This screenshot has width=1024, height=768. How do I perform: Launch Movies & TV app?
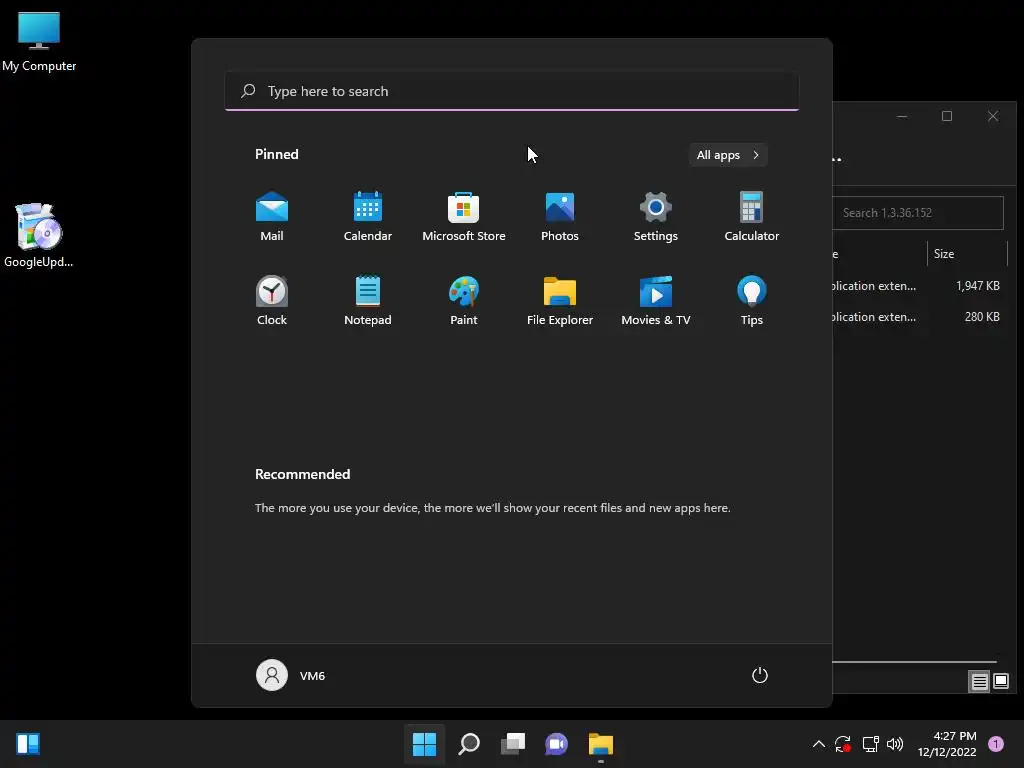tap(656, 300)
